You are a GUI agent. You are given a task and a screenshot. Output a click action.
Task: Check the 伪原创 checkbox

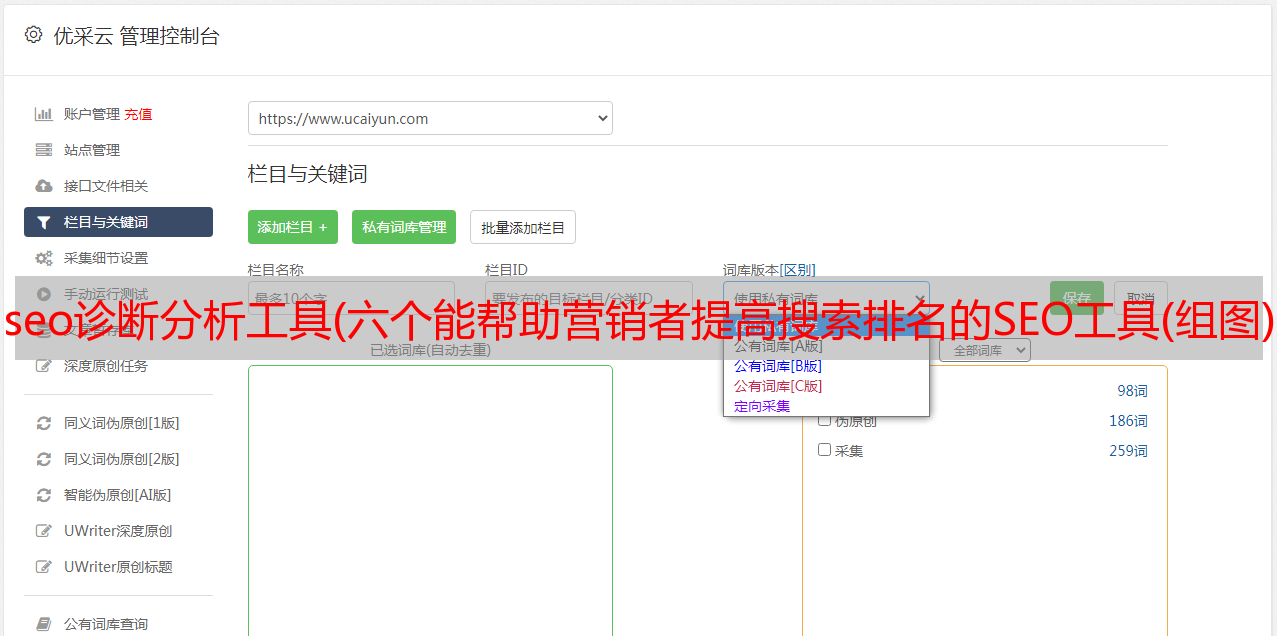[x=825, y=420]
